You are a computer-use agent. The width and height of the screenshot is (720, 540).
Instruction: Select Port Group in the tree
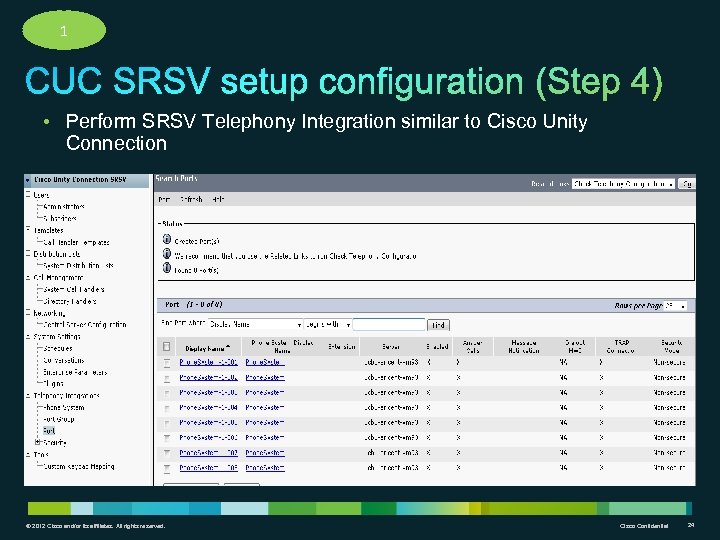[58, 419]
